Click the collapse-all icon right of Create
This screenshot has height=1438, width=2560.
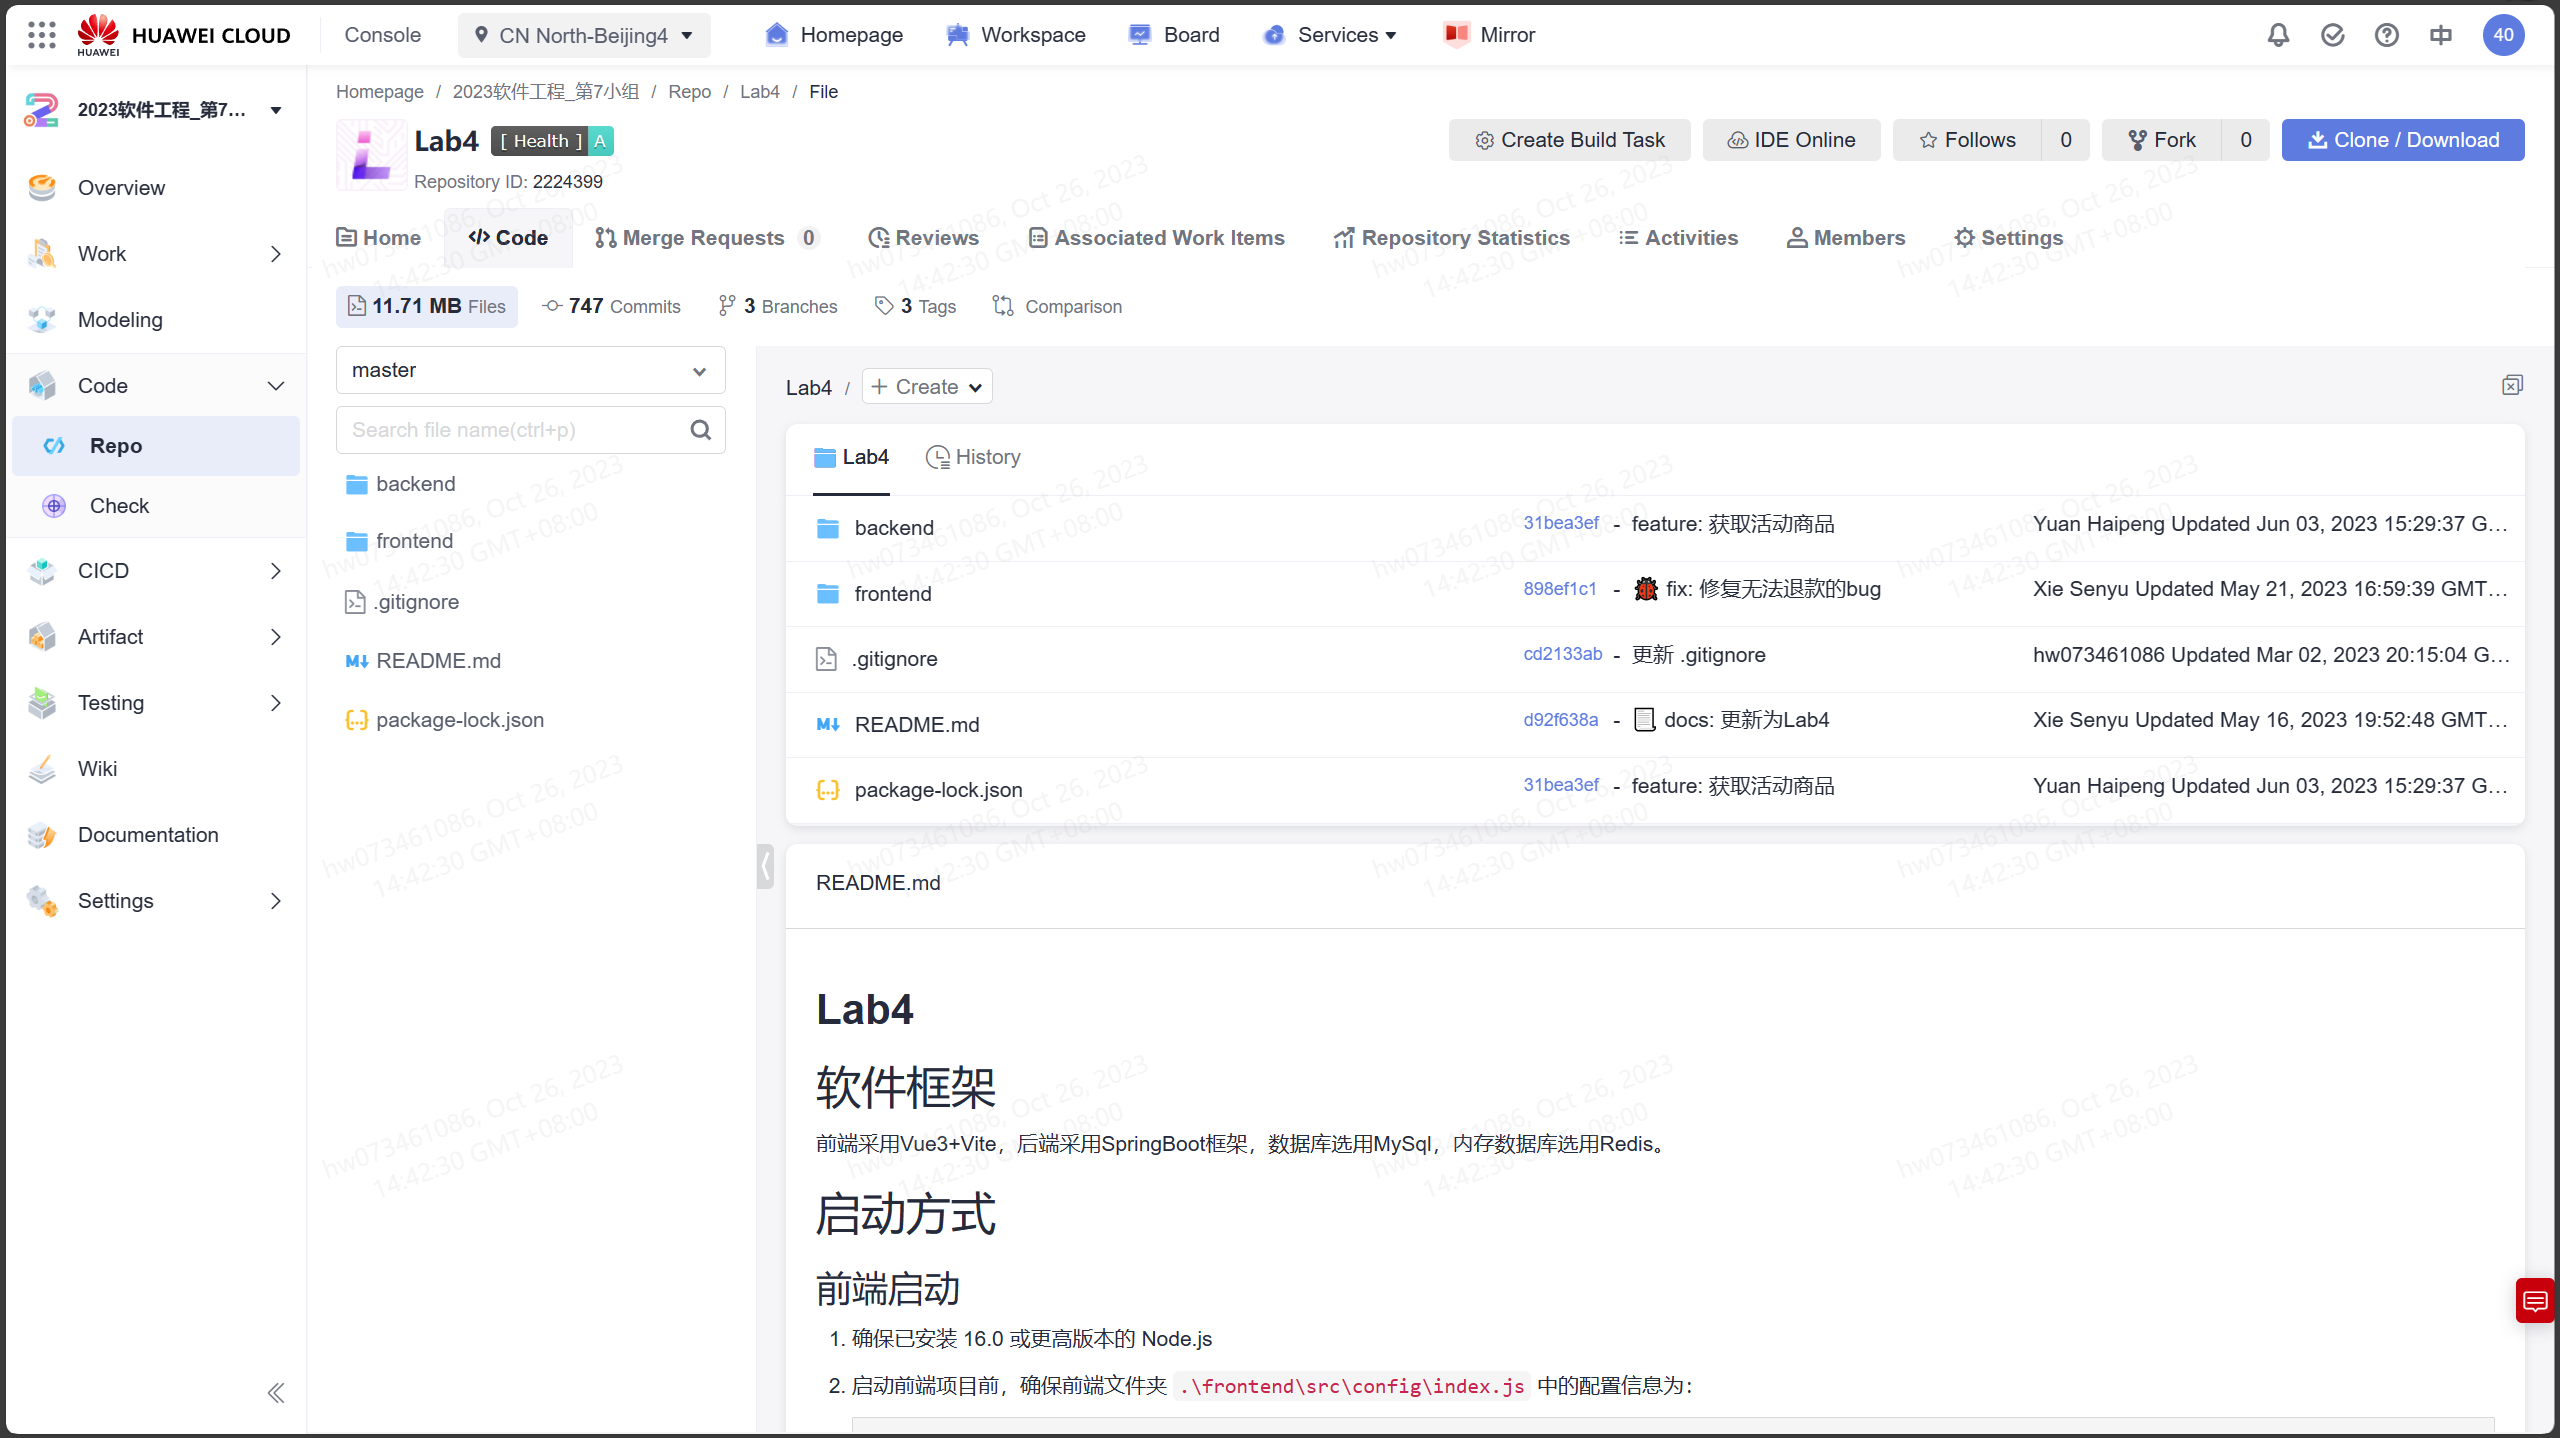(x=2512, y=386)
